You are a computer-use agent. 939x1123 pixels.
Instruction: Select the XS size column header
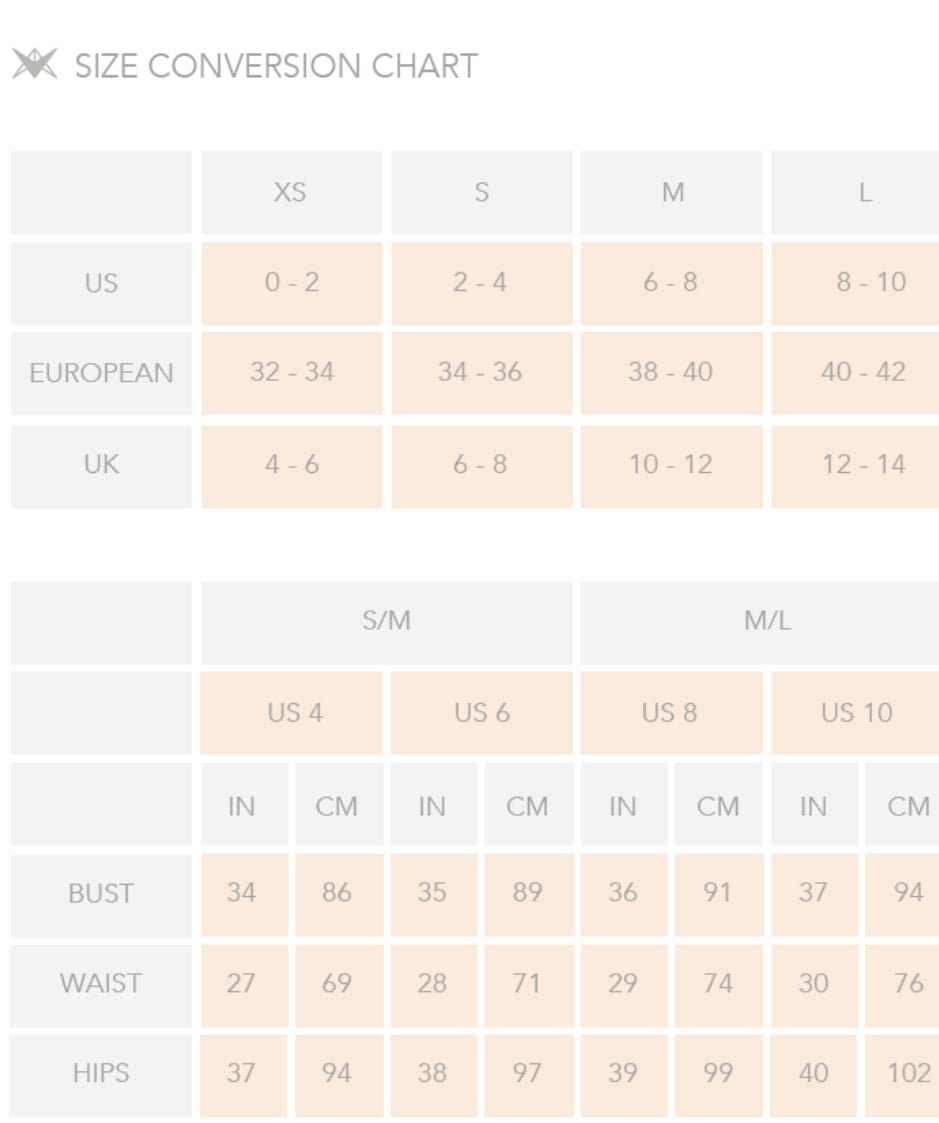click(x=292, y=192)
